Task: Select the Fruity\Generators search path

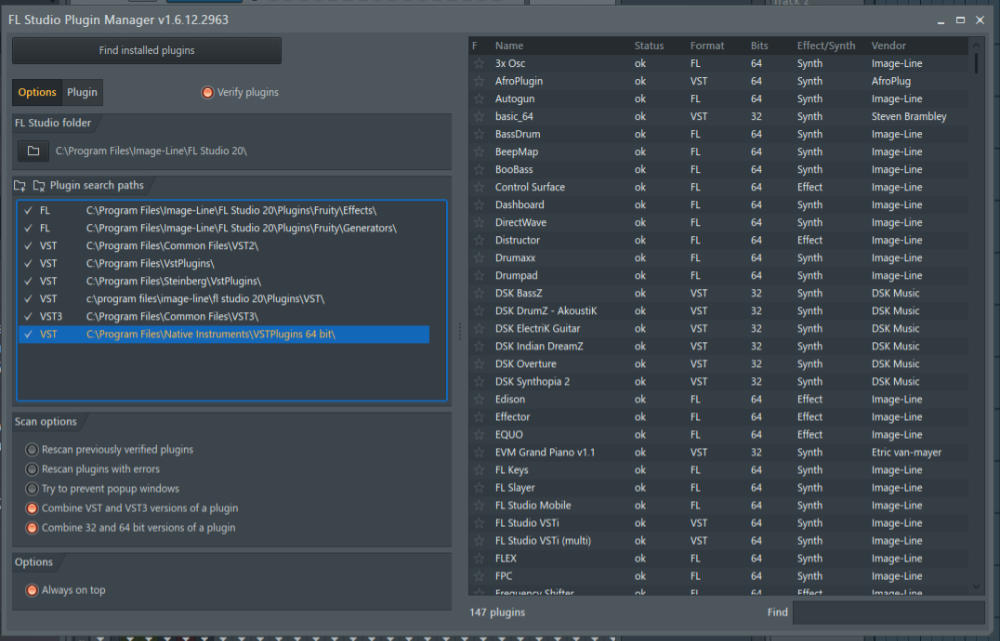Action: pos(224,228)
